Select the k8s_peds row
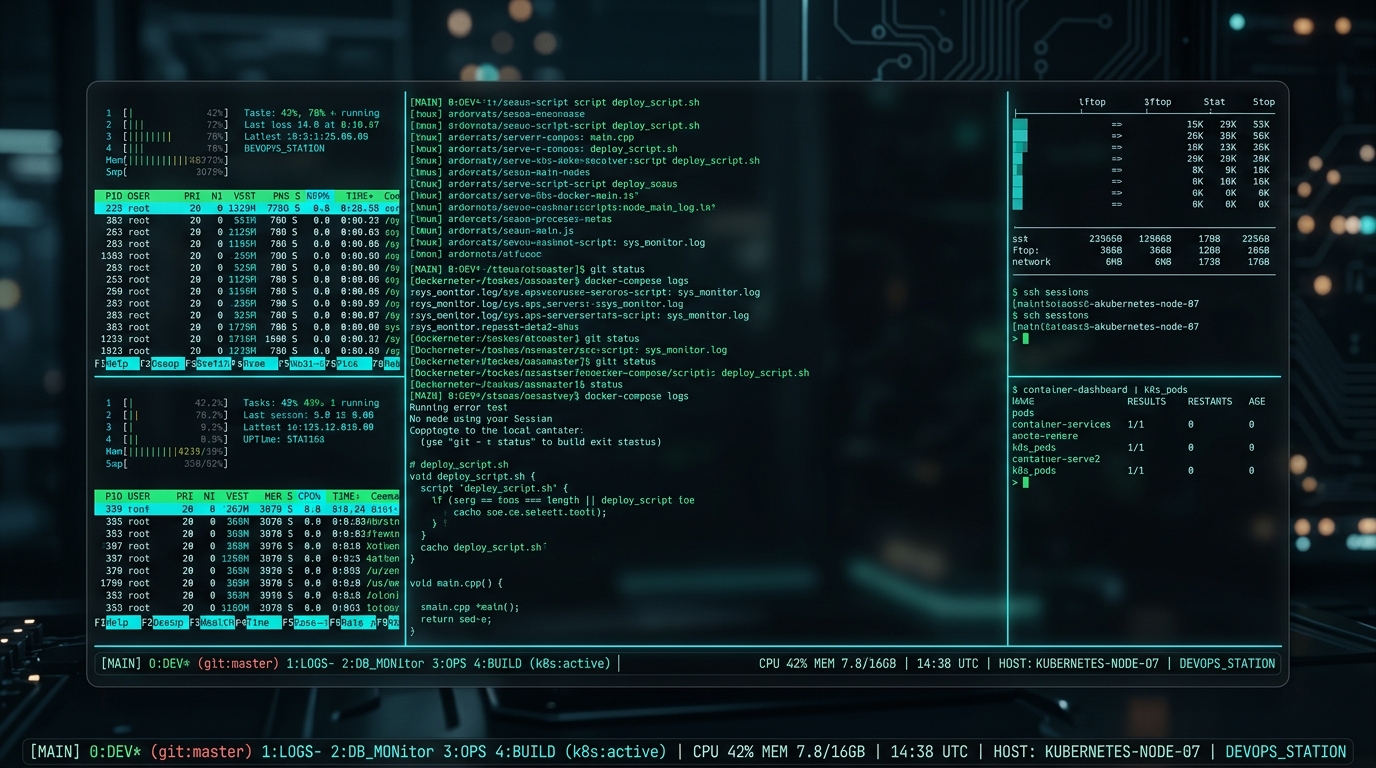Viewport: 1376px width, 768px height. (1133, 447)
